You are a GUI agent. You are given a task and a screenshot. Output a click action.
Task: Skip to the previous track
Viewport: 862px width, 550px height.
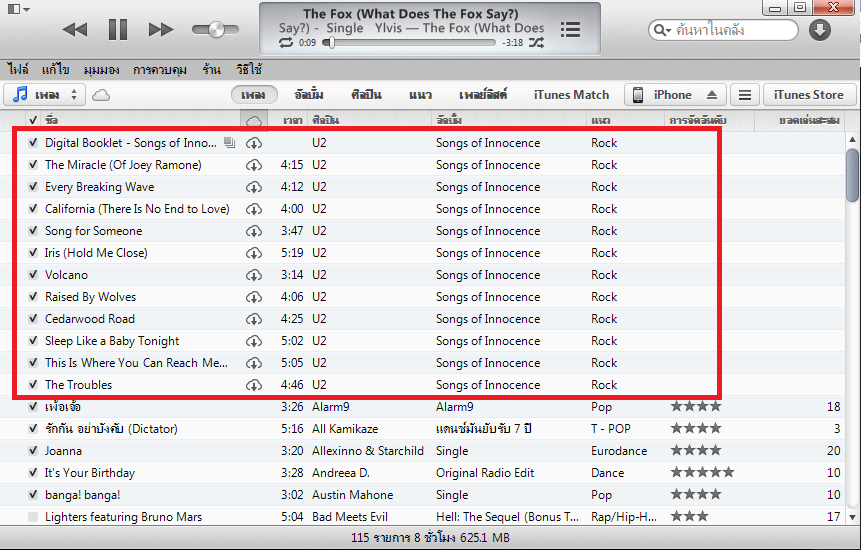click(x=75, y=29)
